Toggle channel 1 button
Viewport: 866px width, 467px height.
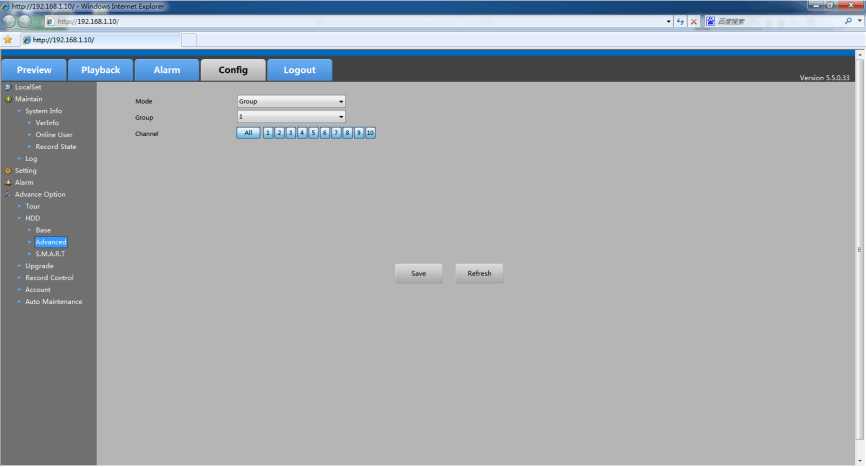pos(268,133)
